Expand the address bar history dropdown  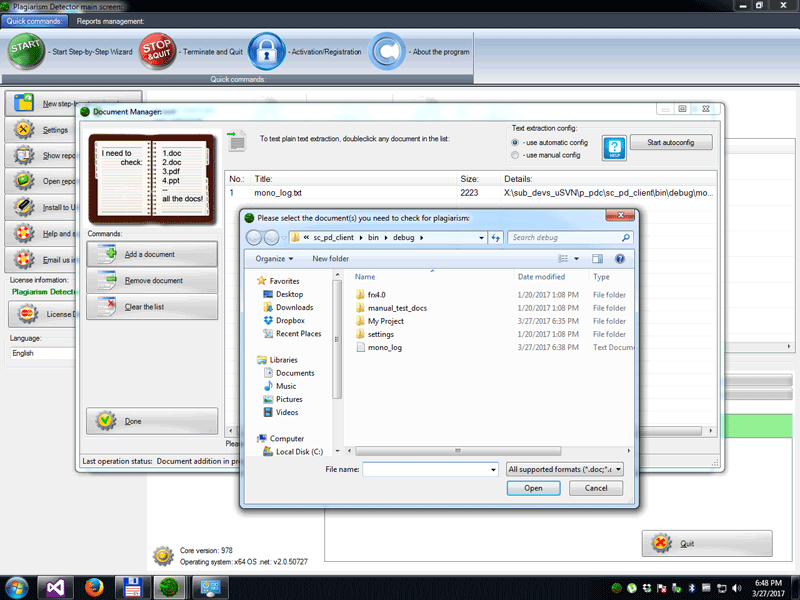[481, 238]
